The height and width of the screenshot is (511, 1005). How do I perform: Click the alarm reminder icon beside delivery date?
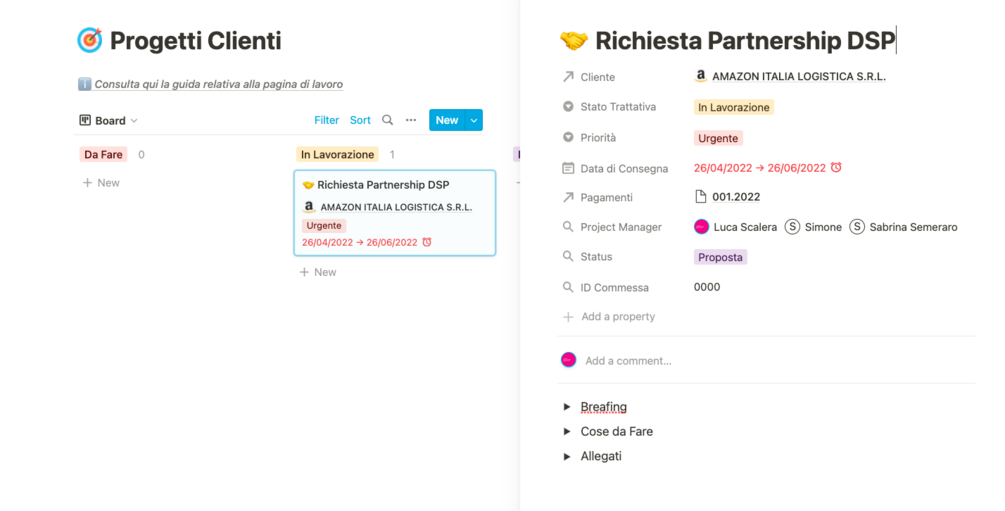[836, 167]
